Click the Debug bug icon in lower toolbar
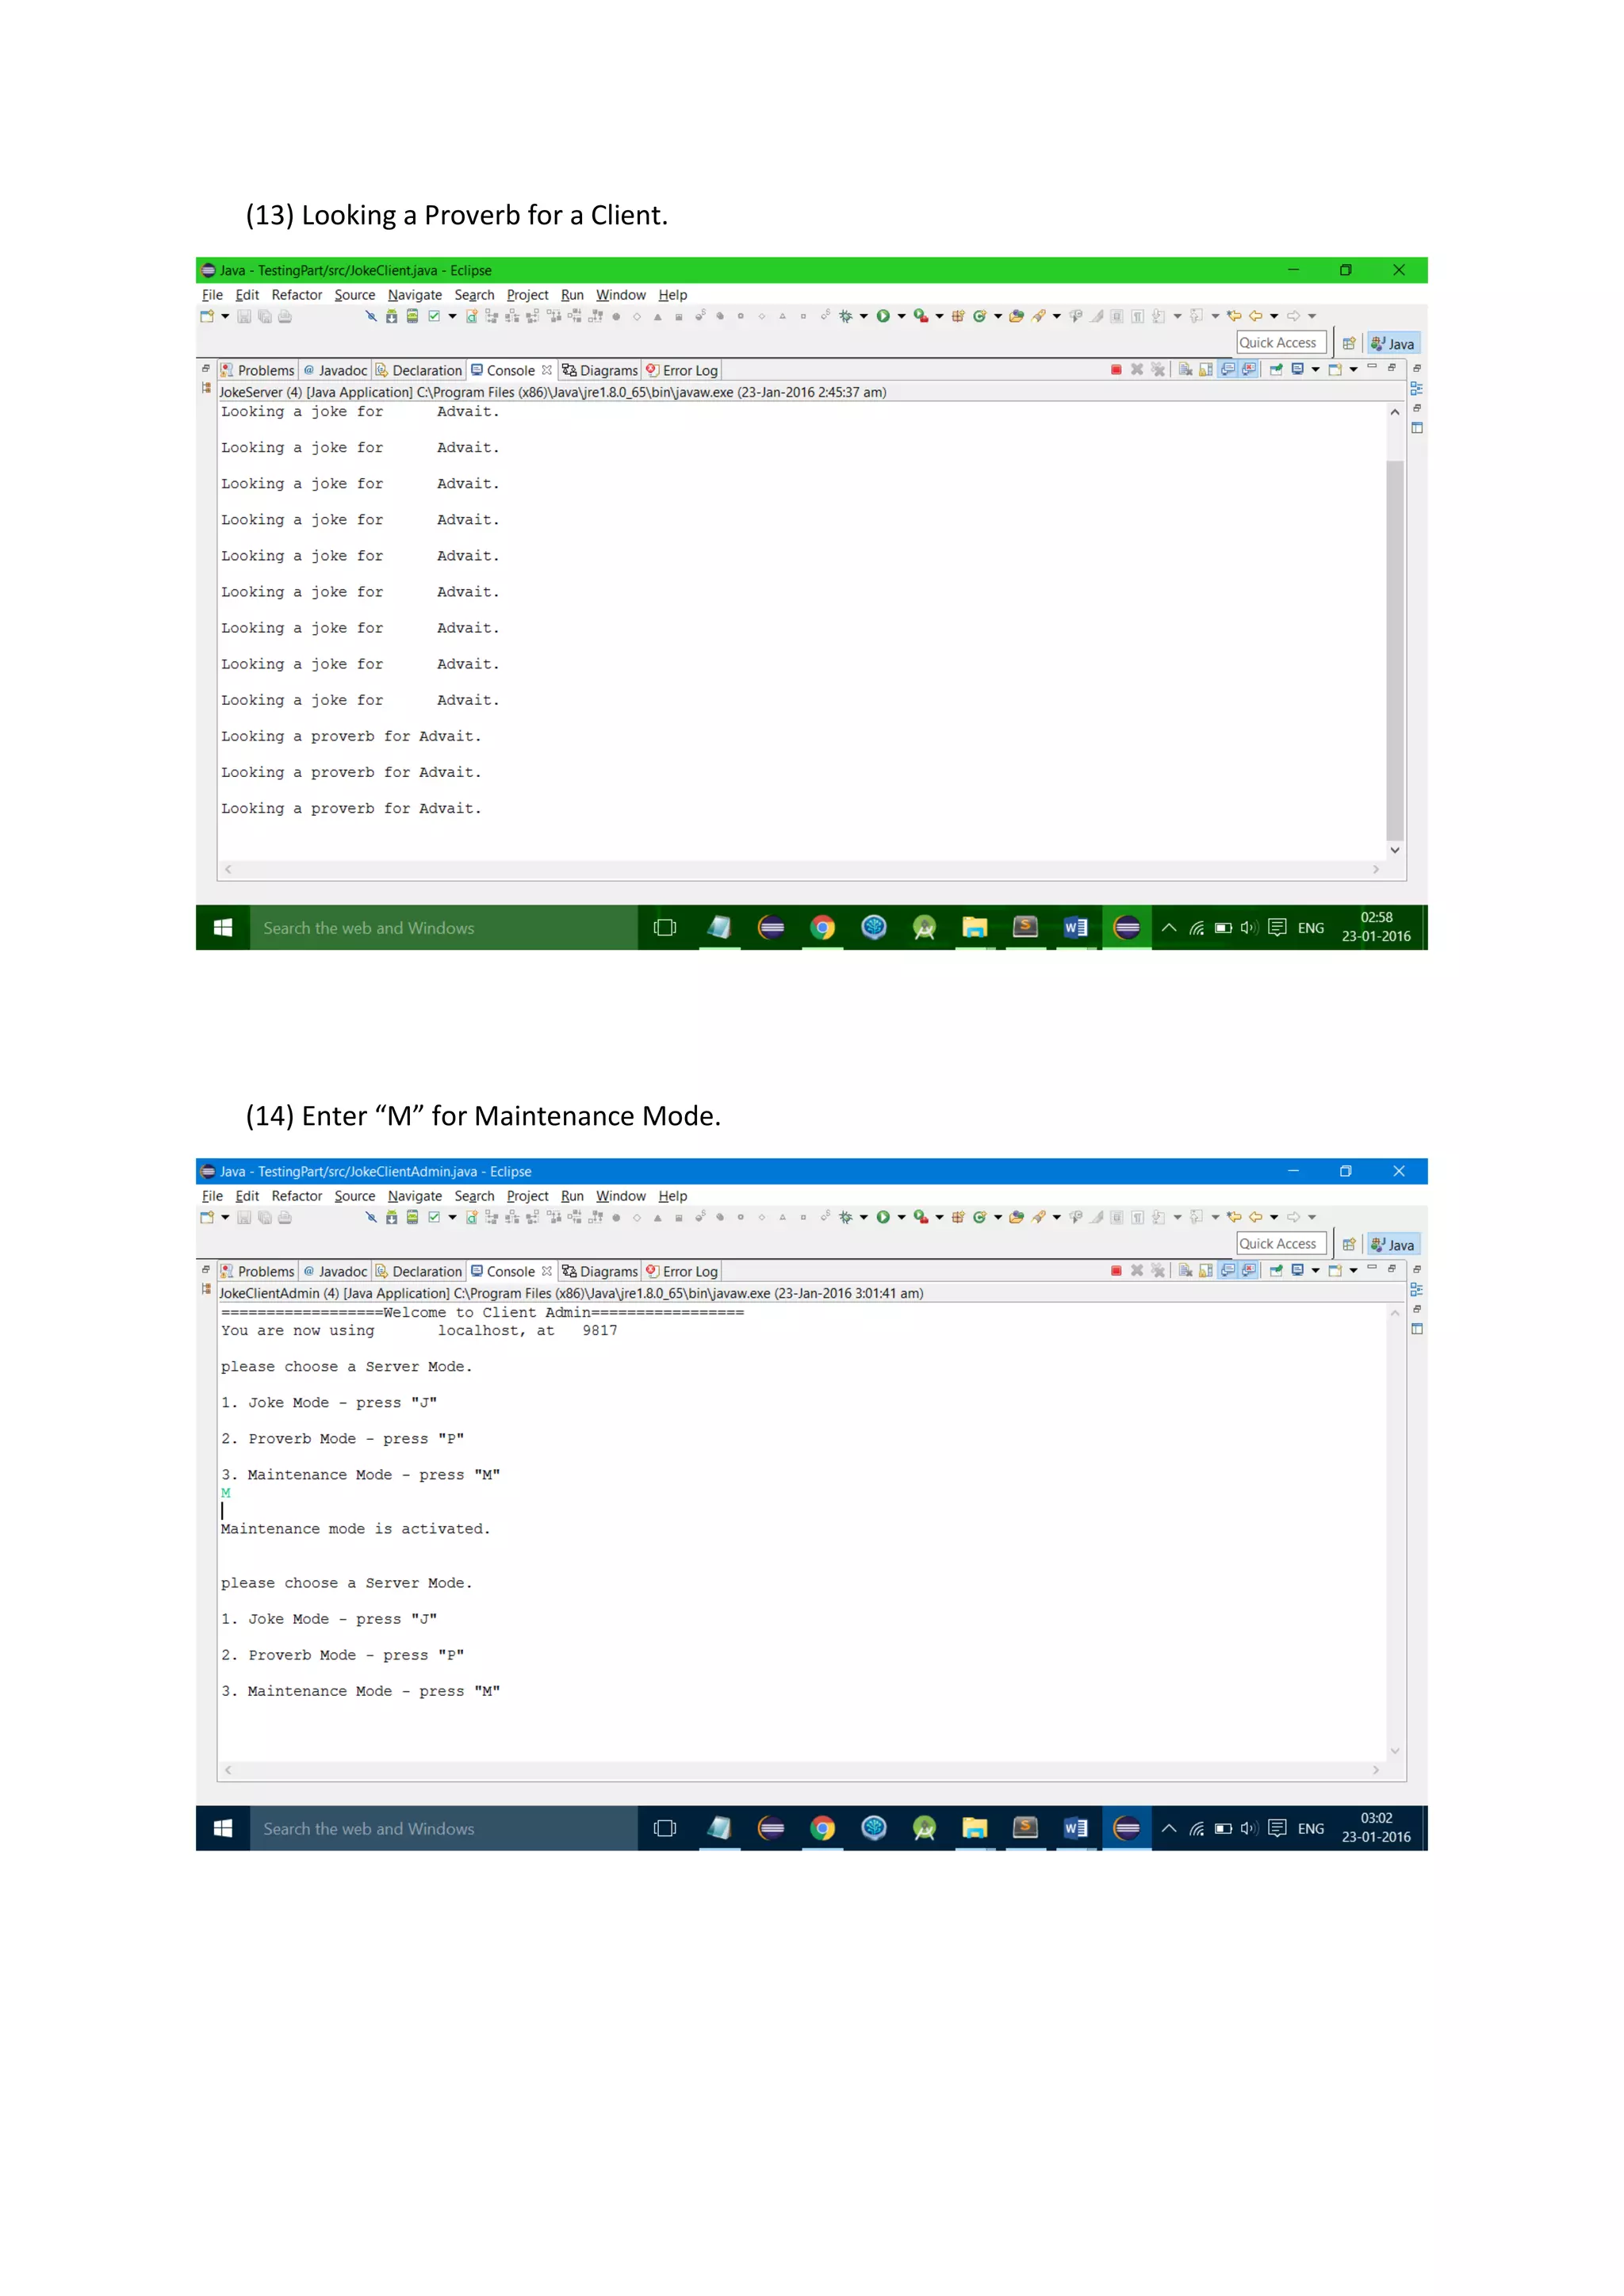The width and height of the screenshot is (1624, 2296). [846, 1217]
